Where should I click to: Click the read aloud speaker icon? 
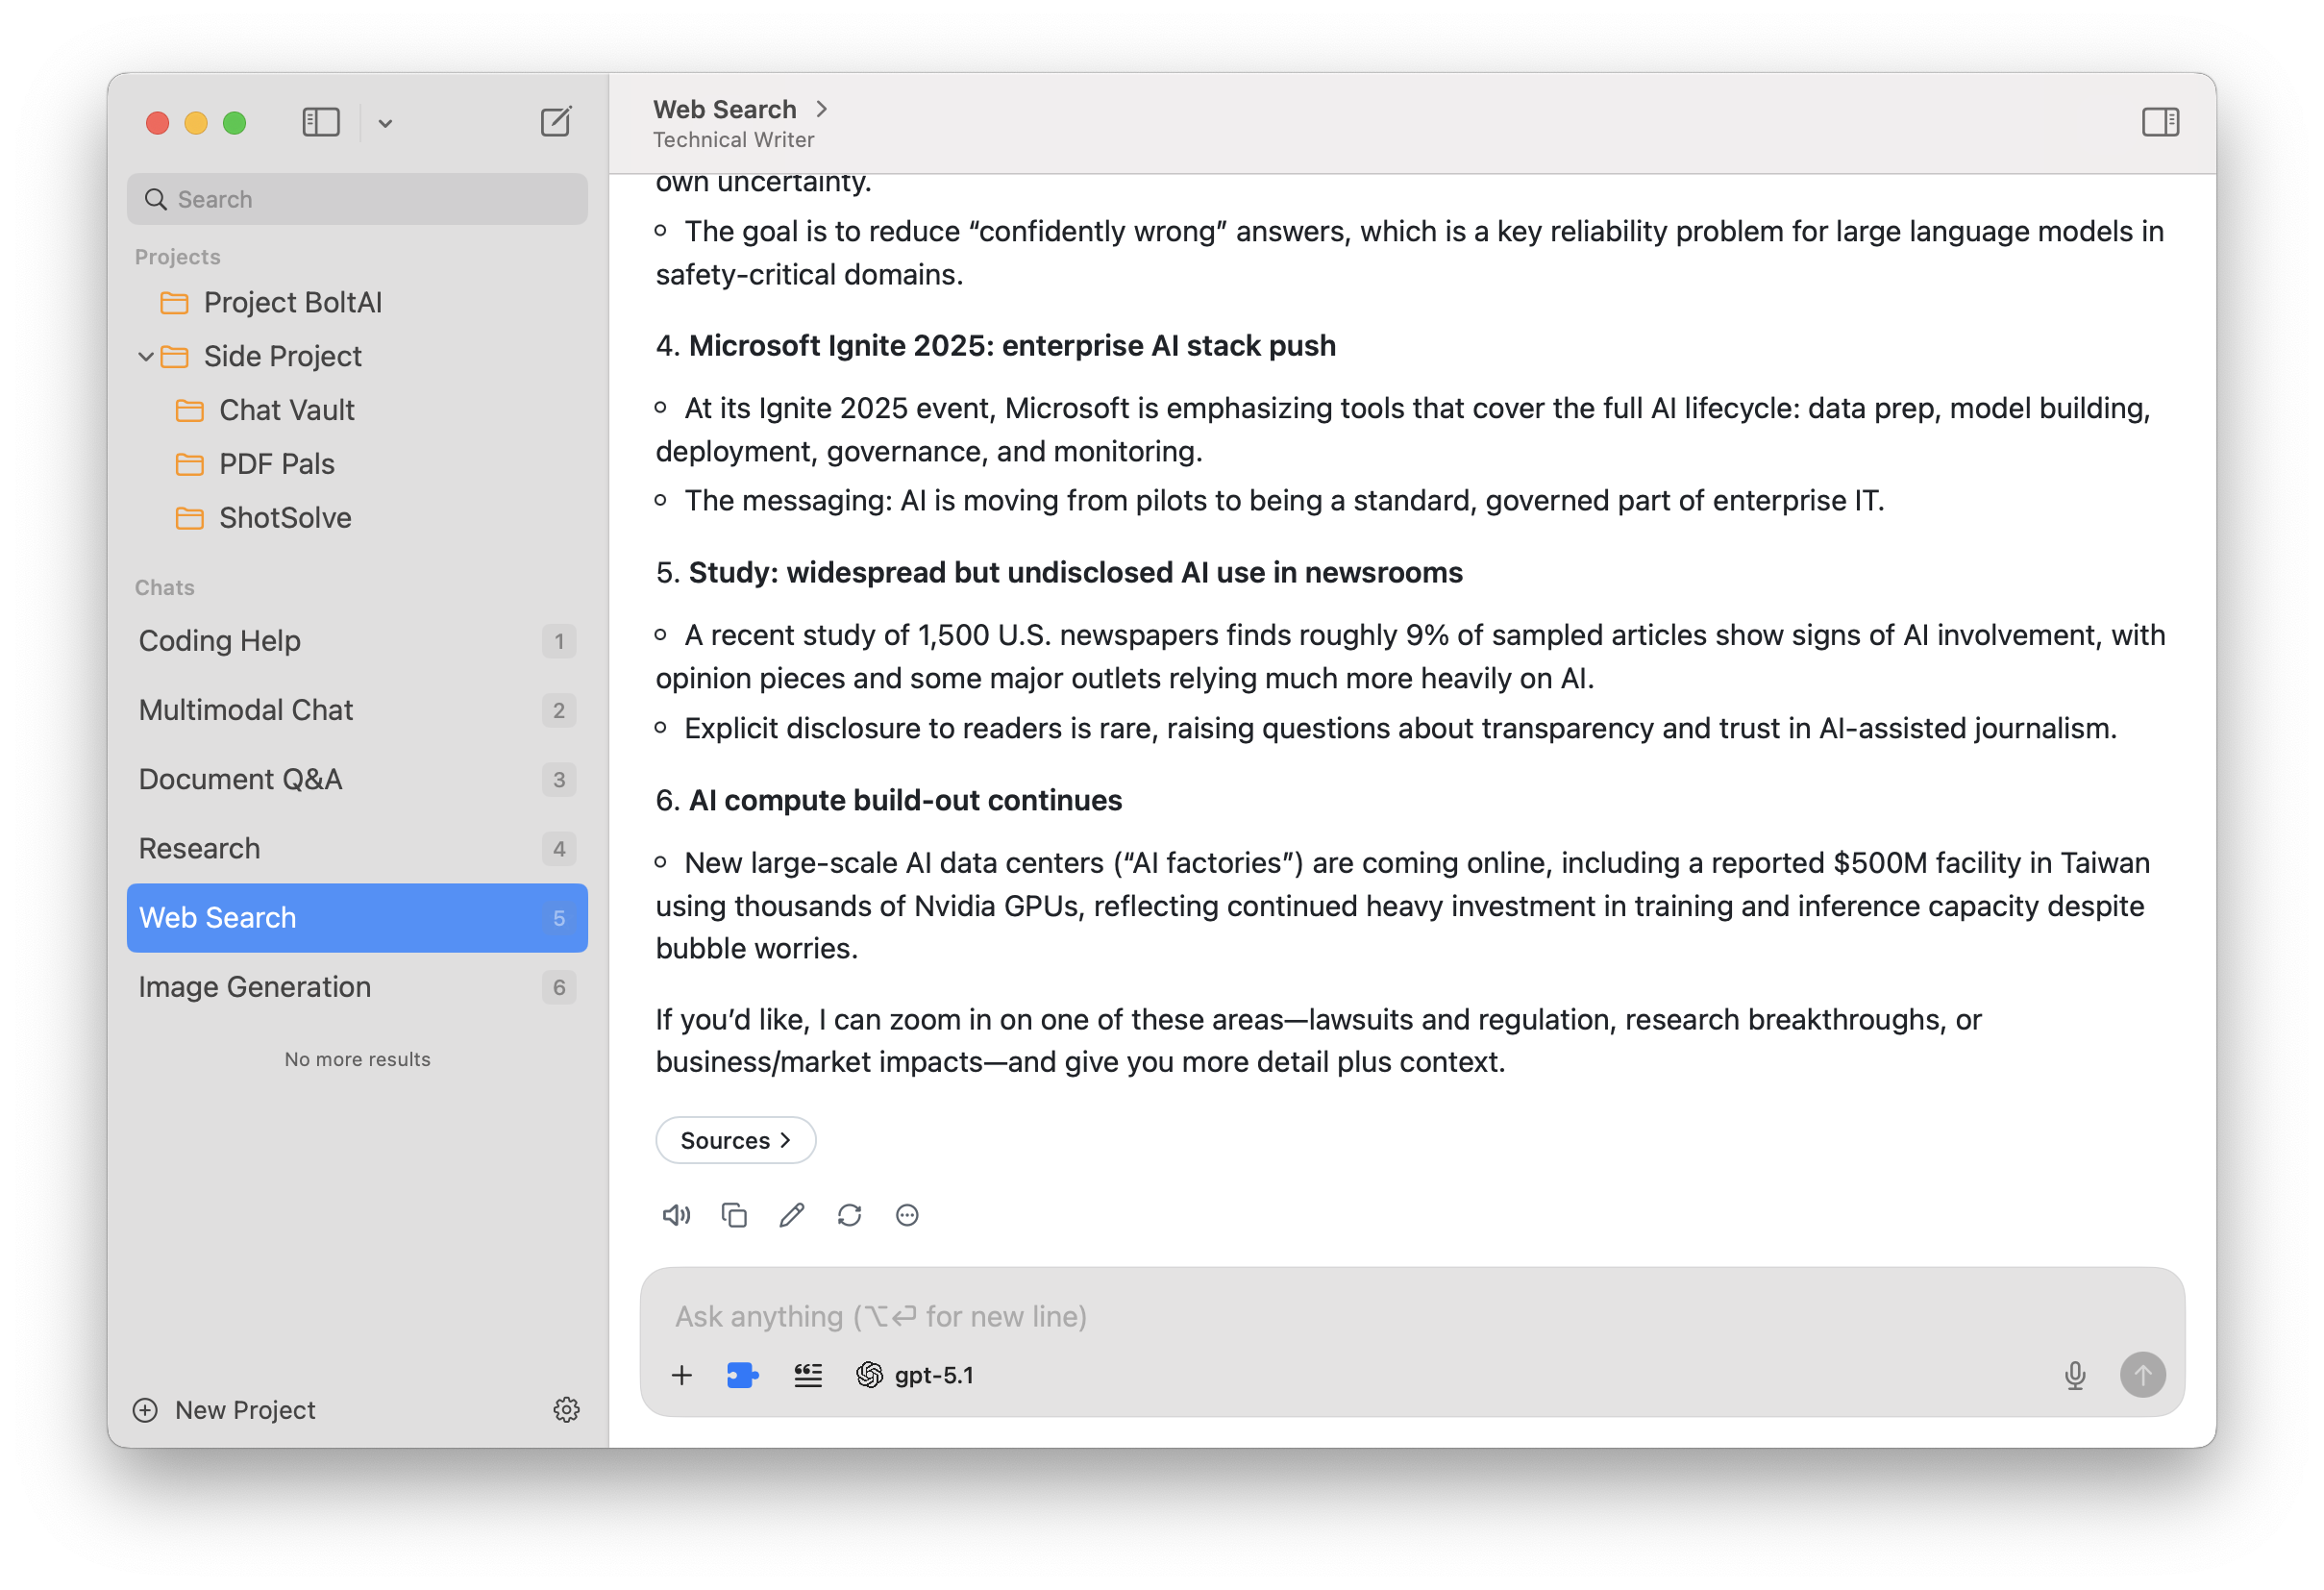pos(676,1215)
